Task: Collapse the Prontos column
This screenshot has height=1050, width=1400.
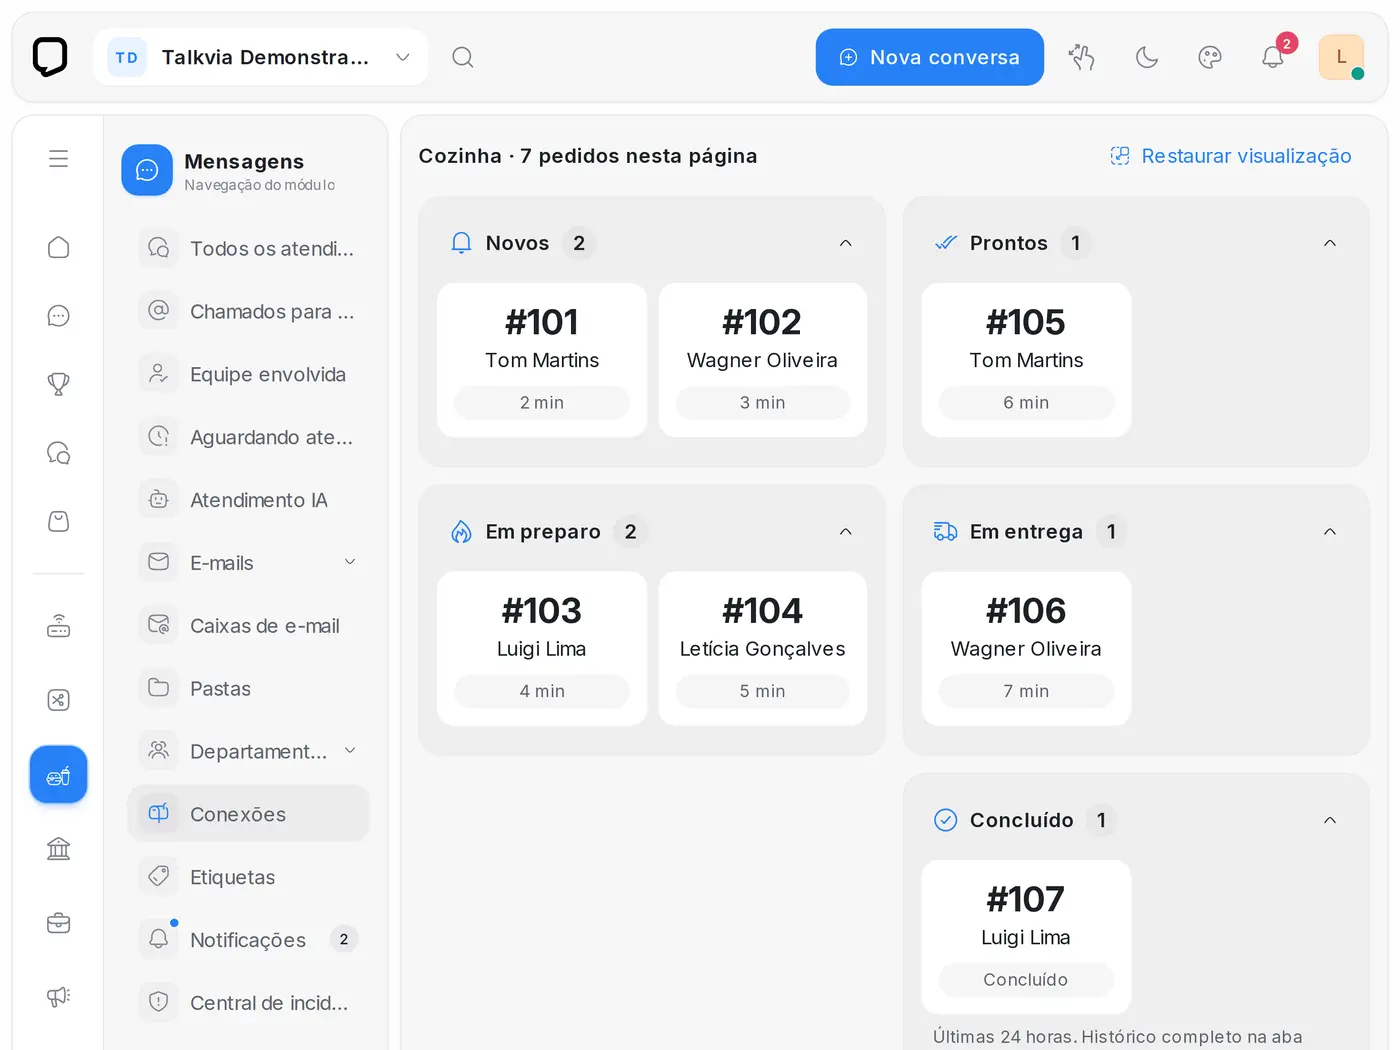Action: (x=1330, y=243)
